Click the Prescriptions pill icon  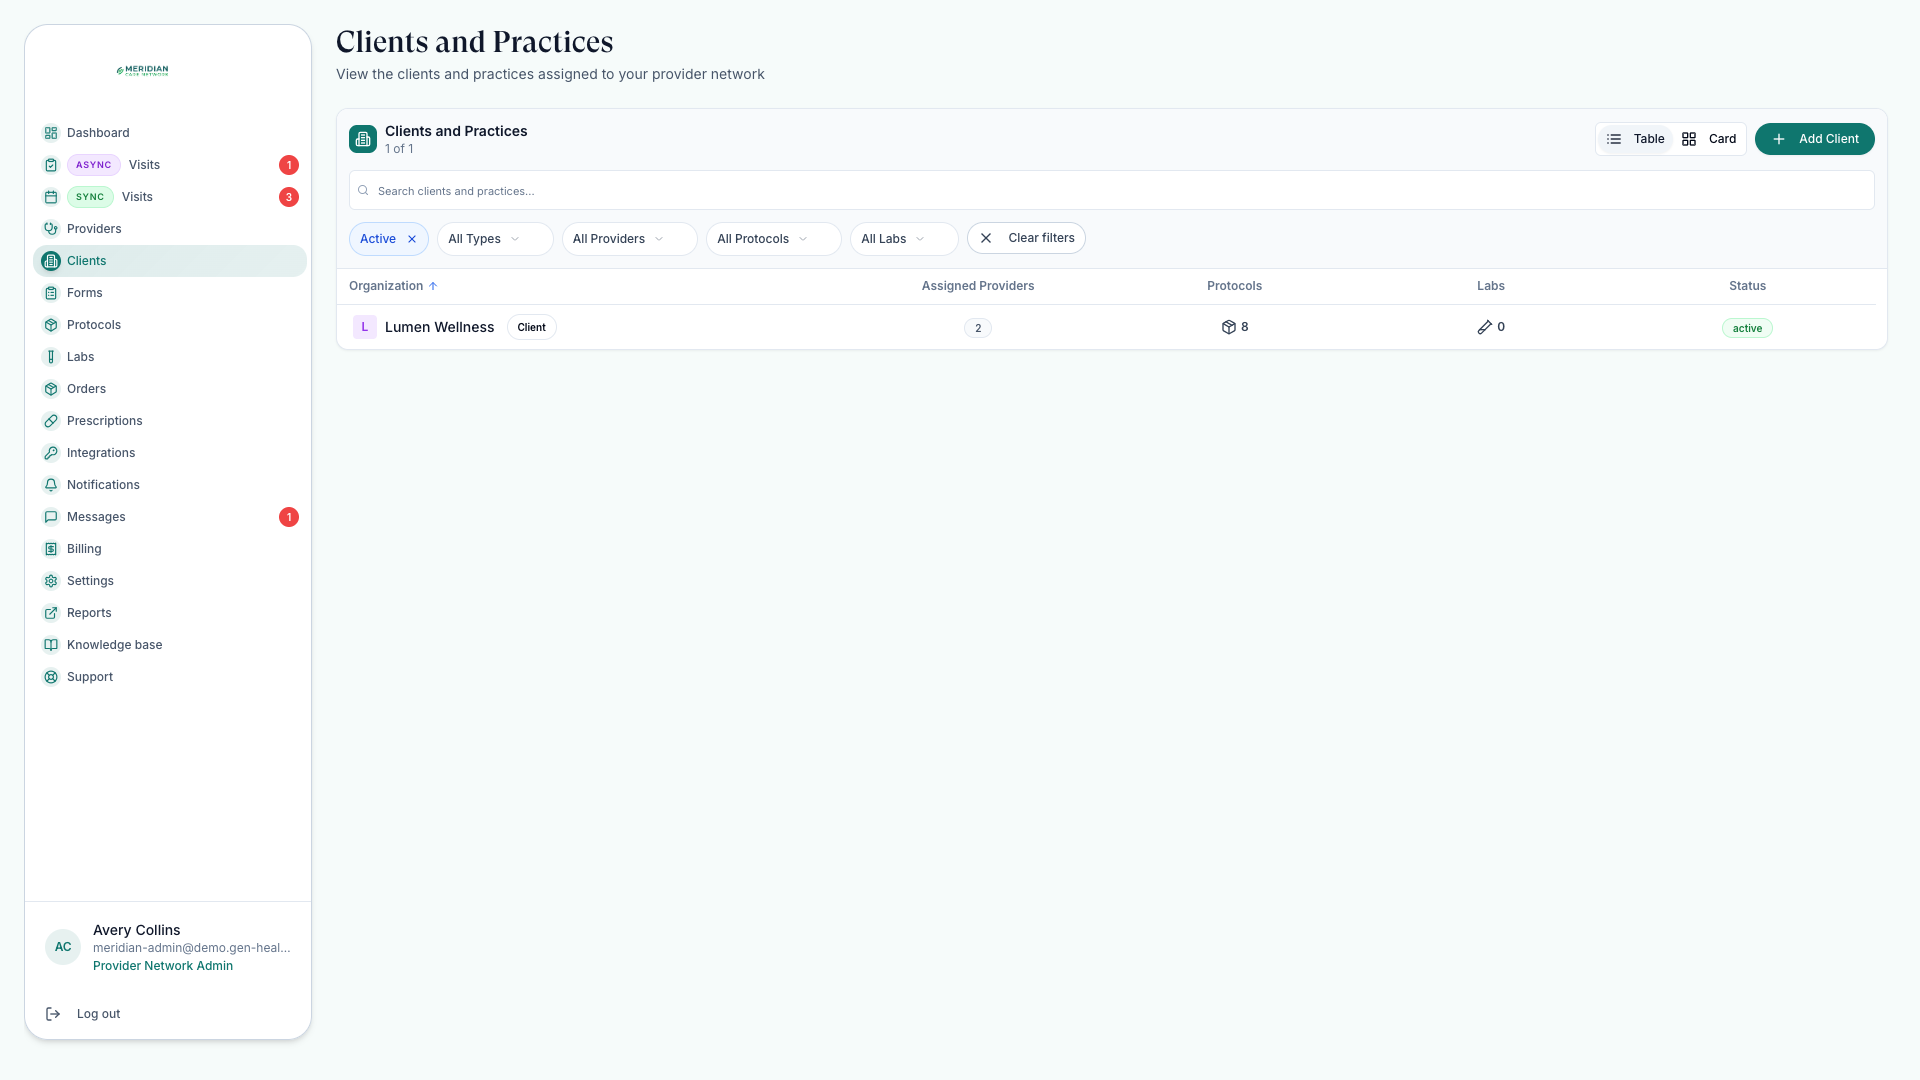51,421
